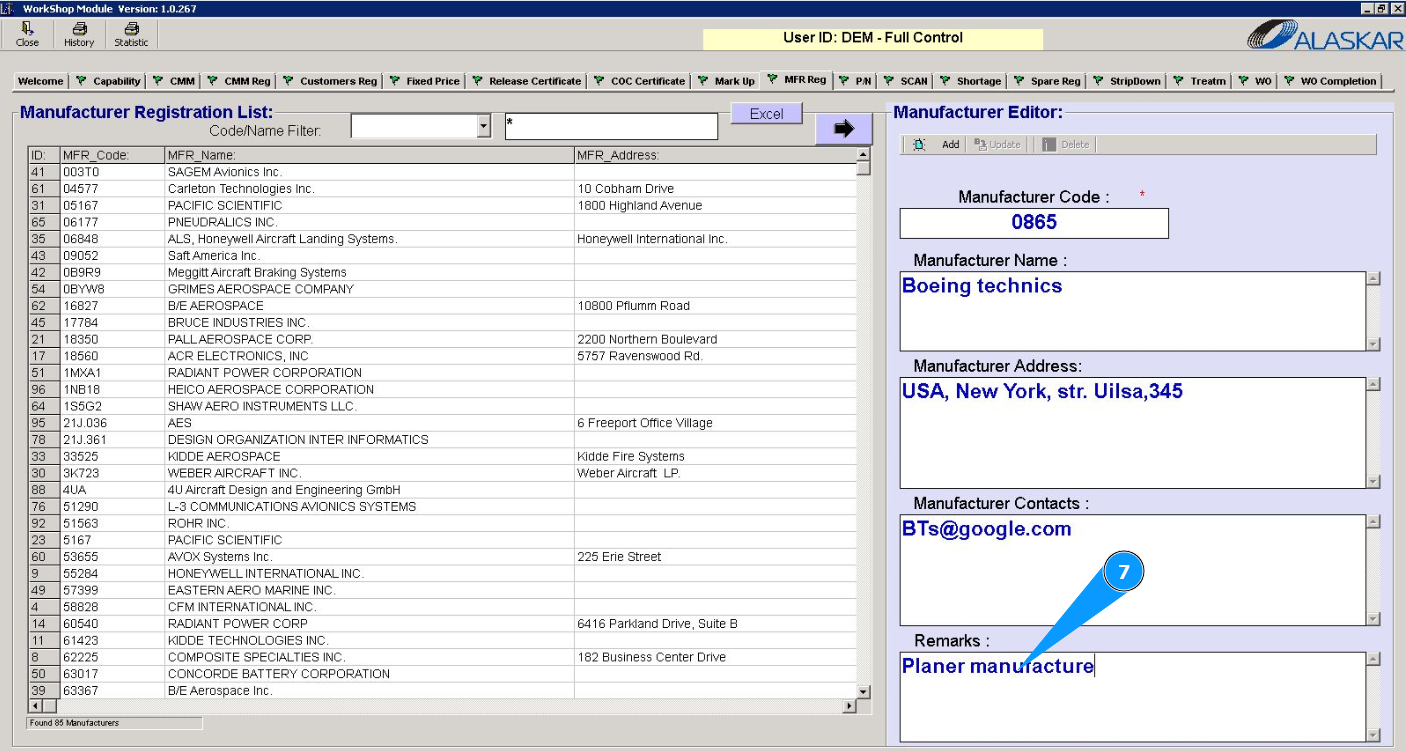1406x751 pixels.
Task: Switch to the WO tab
Action: coord(1255,81)
